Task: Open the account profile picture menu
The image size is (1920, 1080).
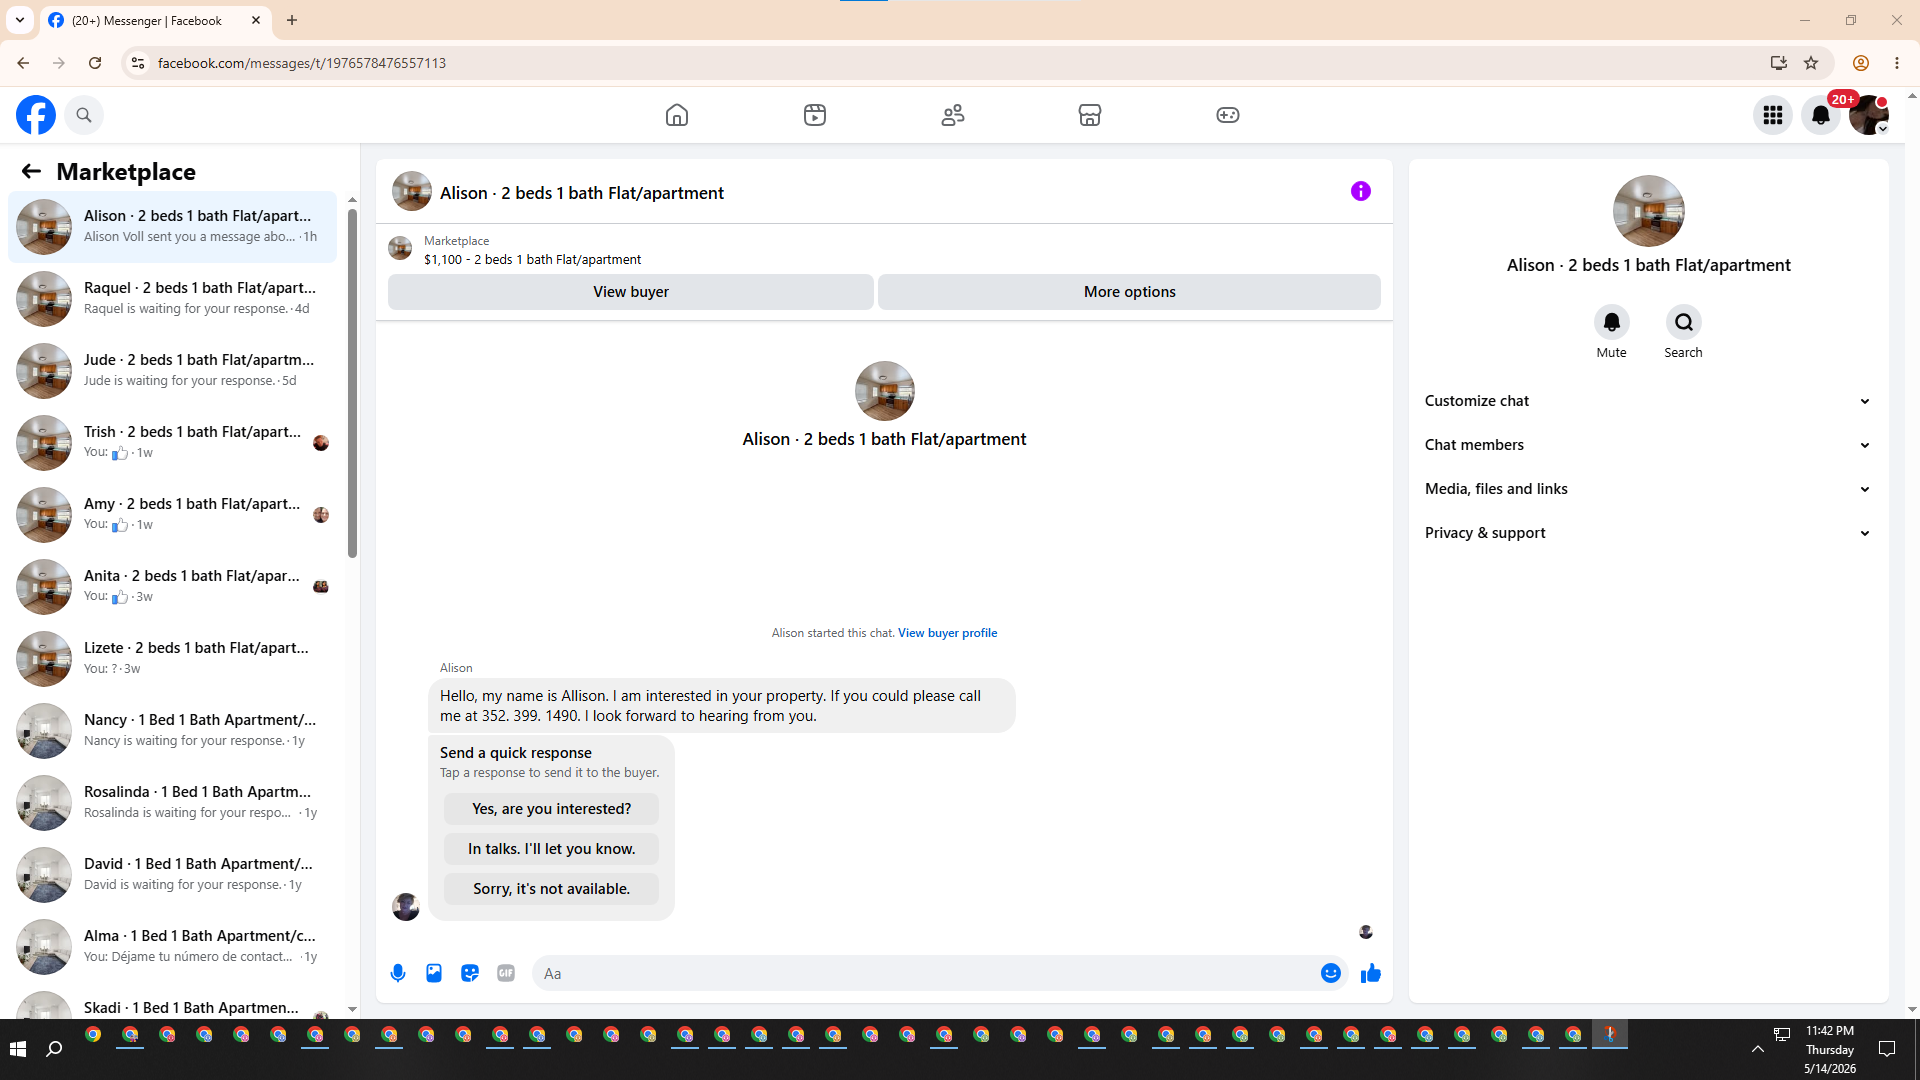Action: point(1869,115)
